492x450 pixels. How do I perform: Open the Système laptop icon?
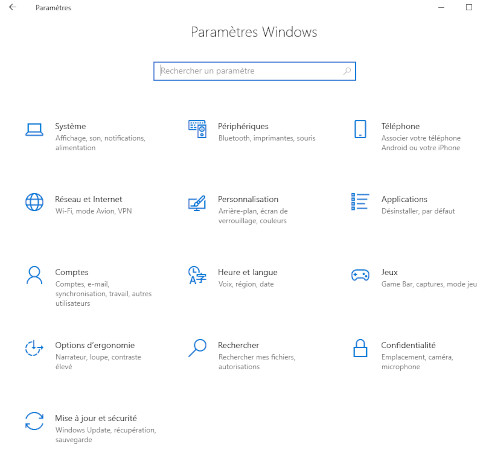pos(34,130)
